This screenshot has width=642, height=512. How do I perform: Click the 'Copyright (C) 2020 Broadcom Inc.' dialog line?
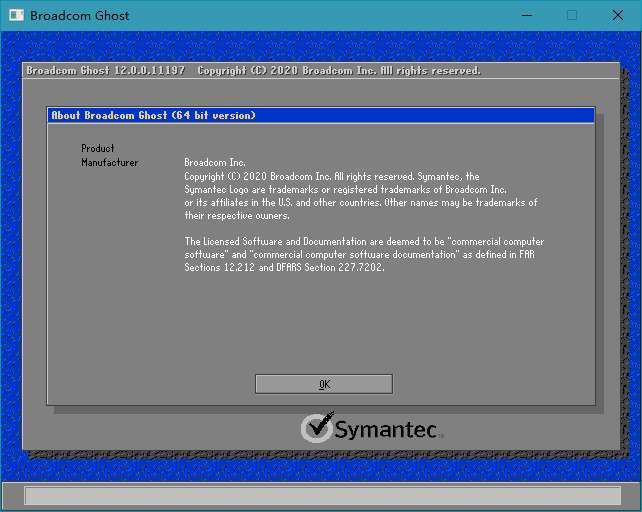click(x=332, y=177)
